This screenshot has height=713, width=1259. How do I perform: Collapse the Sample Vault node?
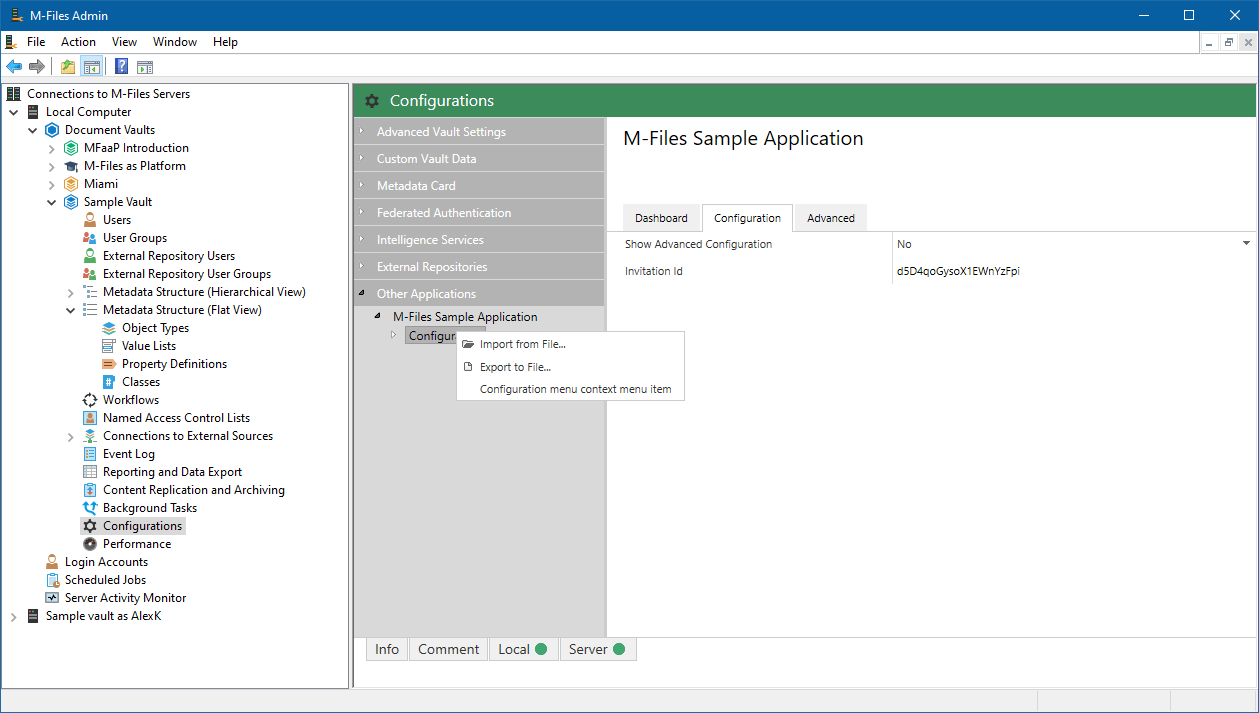tap(52, 202)
